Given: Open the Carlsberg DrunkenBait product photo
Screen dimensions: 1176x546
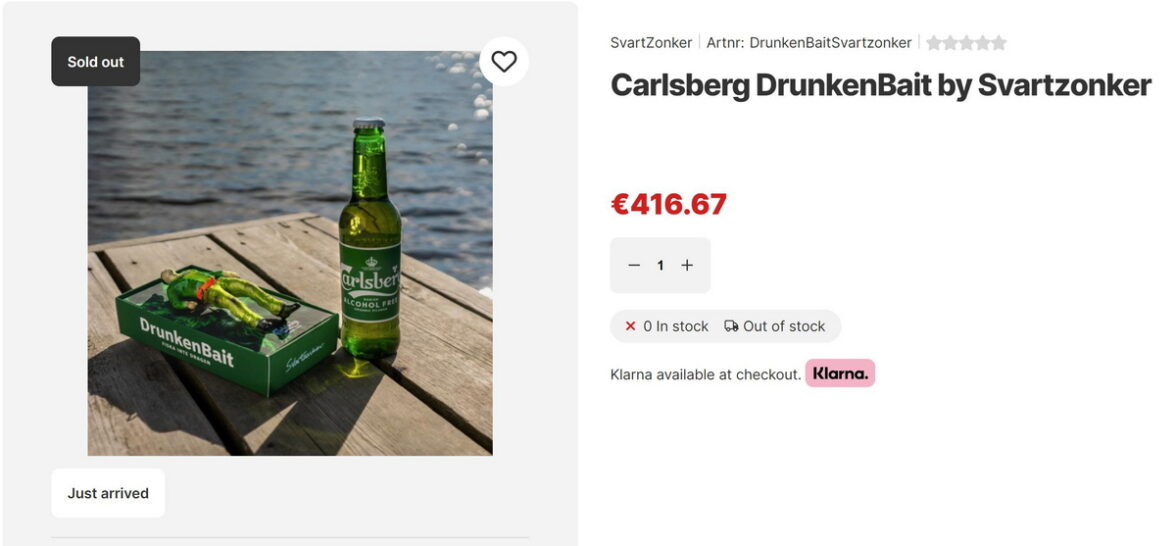Looking at the screenshot, I should point(290,253).
